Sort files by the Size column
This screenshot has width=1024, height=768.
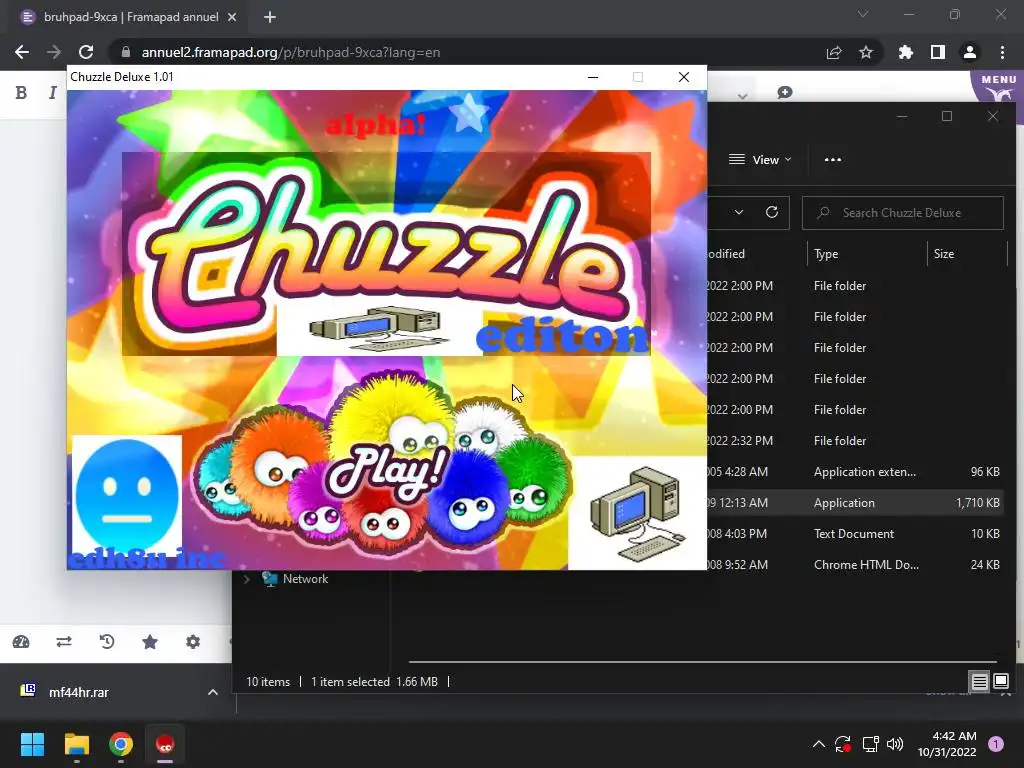coord(967,254)
